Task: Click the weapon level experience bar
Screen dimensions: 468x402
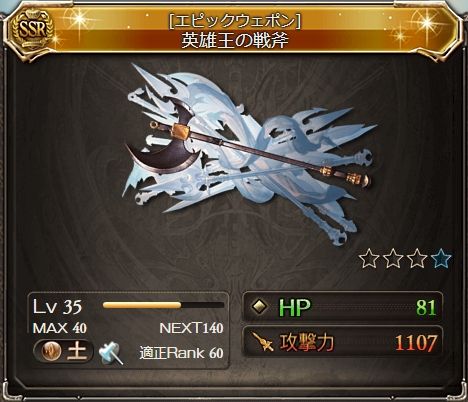Action: tap(163, 305)
